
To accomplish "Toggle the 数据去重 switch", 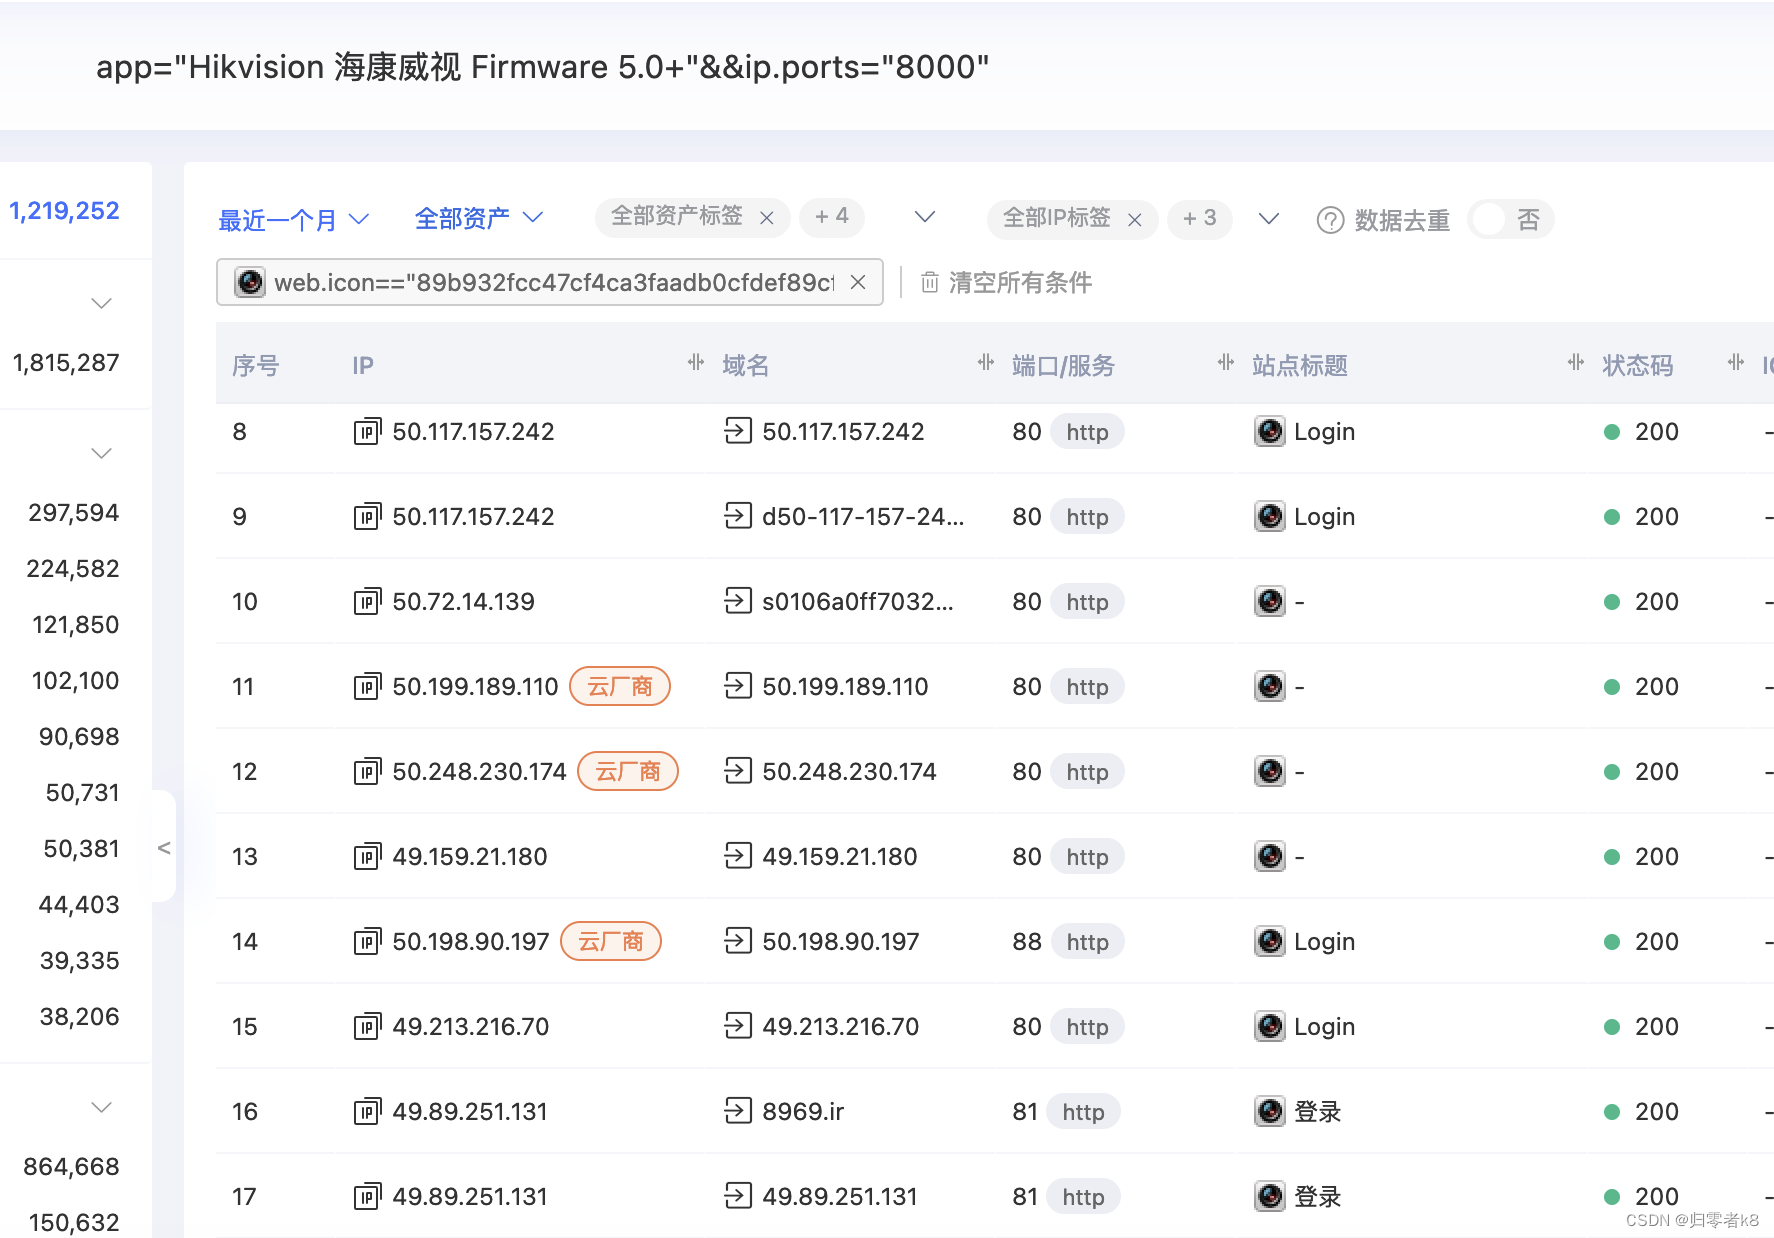I will click(x=1510, y=220).
